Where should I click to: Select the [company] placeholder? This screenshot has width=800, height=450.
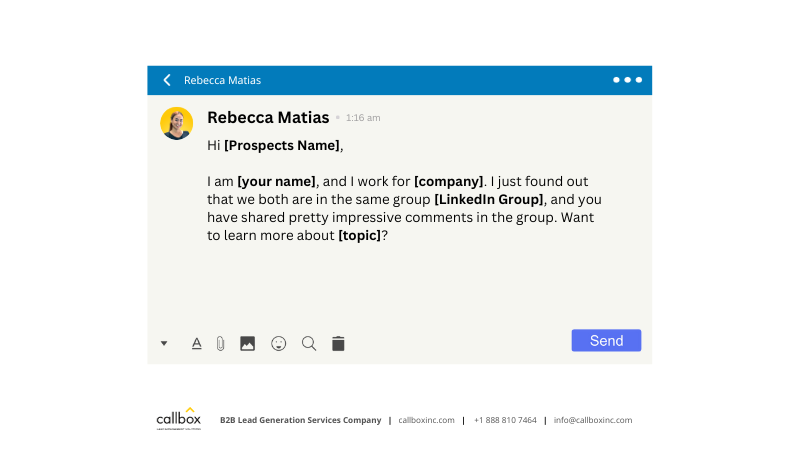448,182
